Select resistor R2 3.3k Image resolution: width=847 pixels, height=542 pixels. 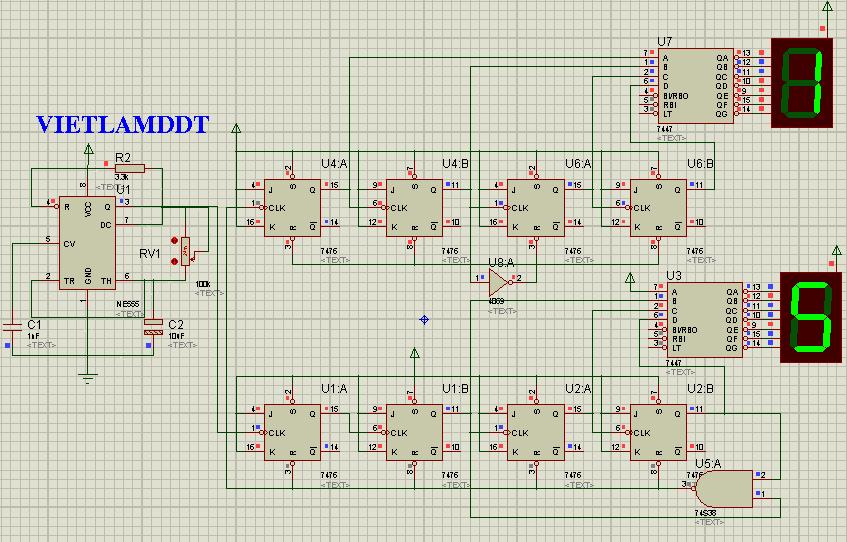[130, 168]
